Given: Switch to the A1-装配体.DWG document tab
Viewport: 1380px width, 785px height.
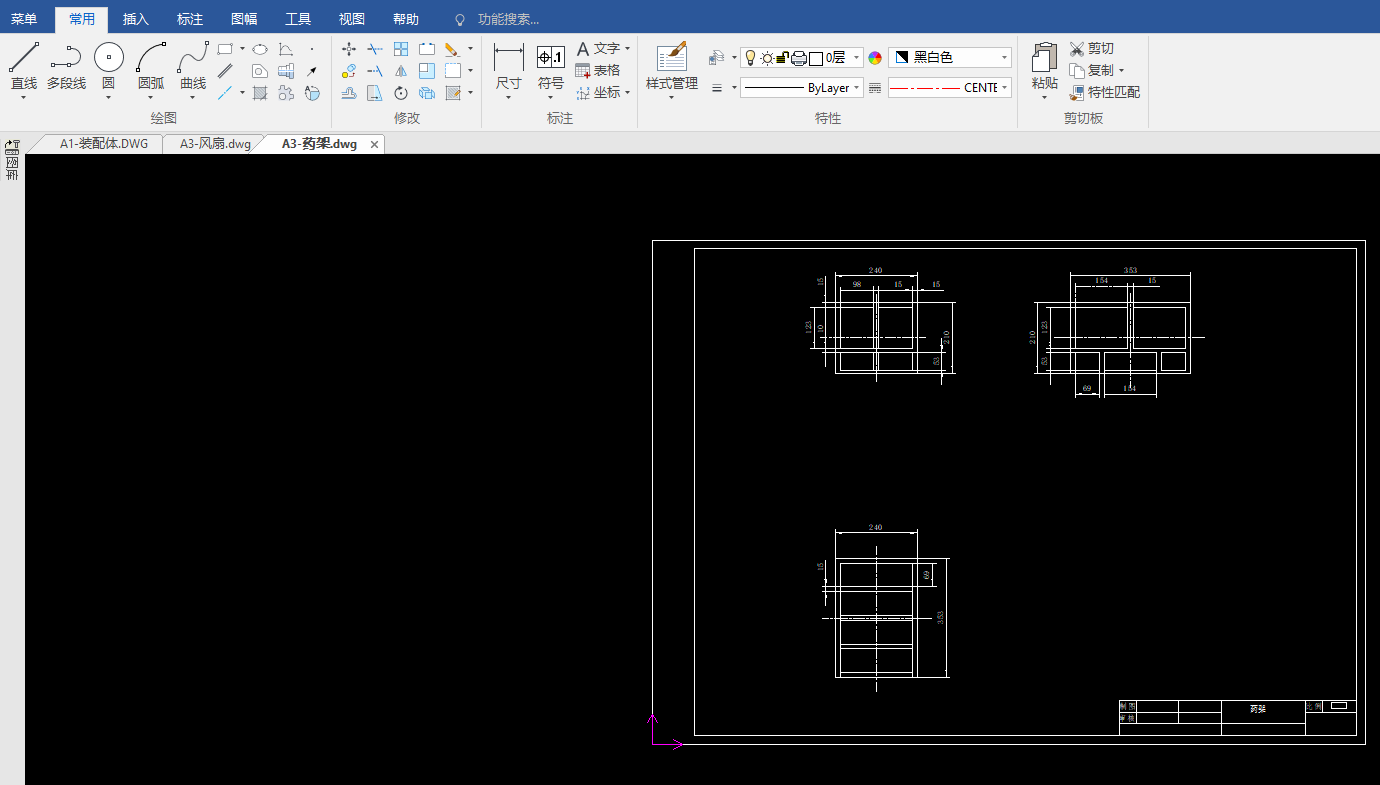Looking at the screenshot, I should pyautogui.click(x=103, y=144).
